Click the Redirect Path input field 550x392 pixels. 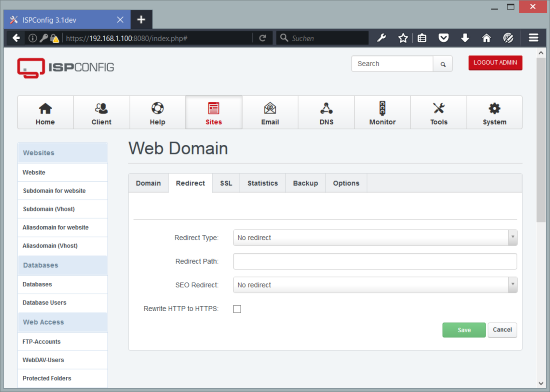[x=375, y=261]
